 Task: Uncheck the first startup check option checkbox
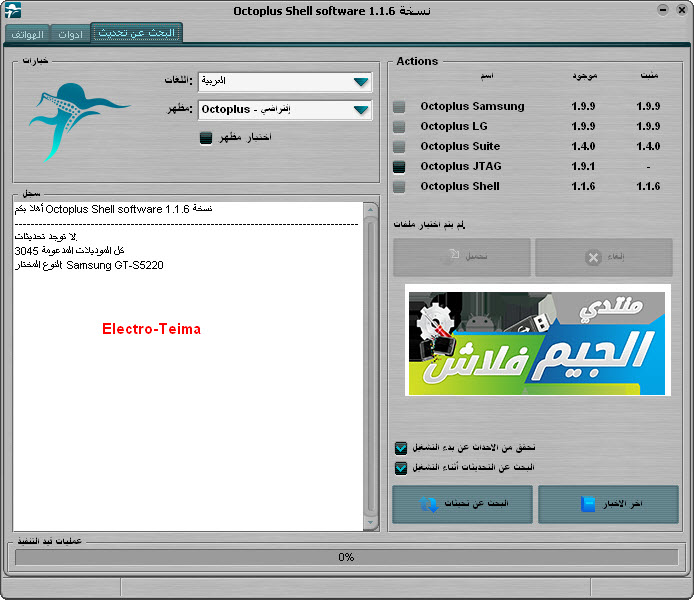point(401,448)
